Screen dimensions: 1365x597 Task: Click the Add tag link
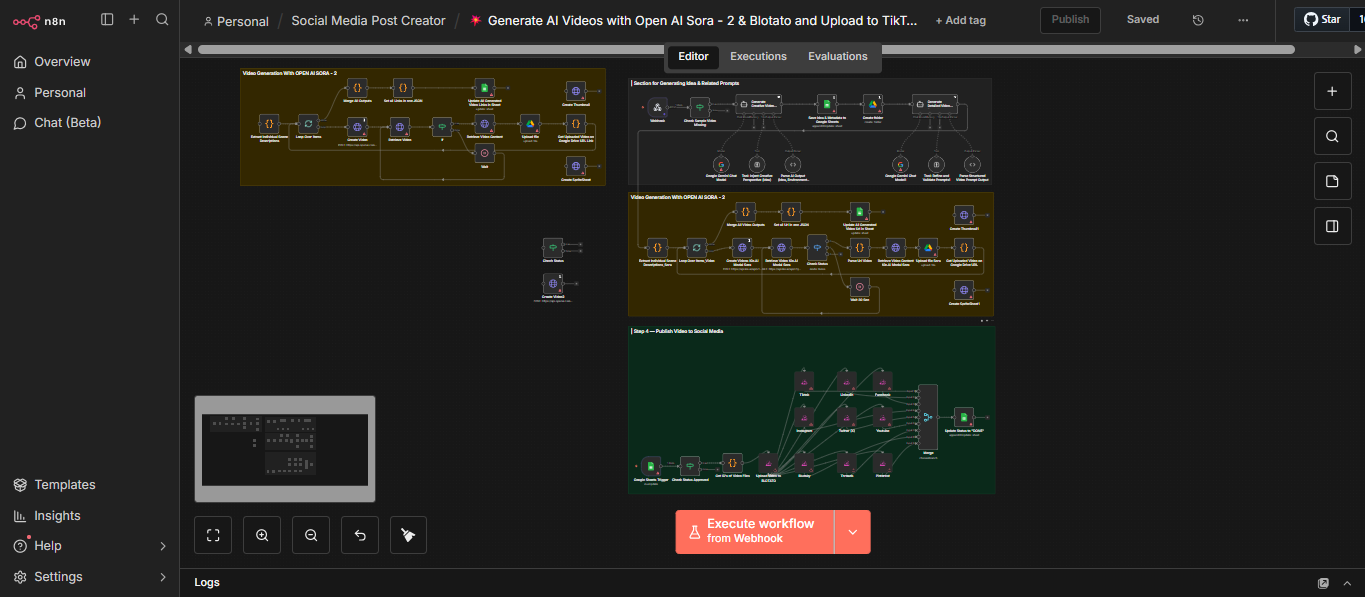(960, 21)
